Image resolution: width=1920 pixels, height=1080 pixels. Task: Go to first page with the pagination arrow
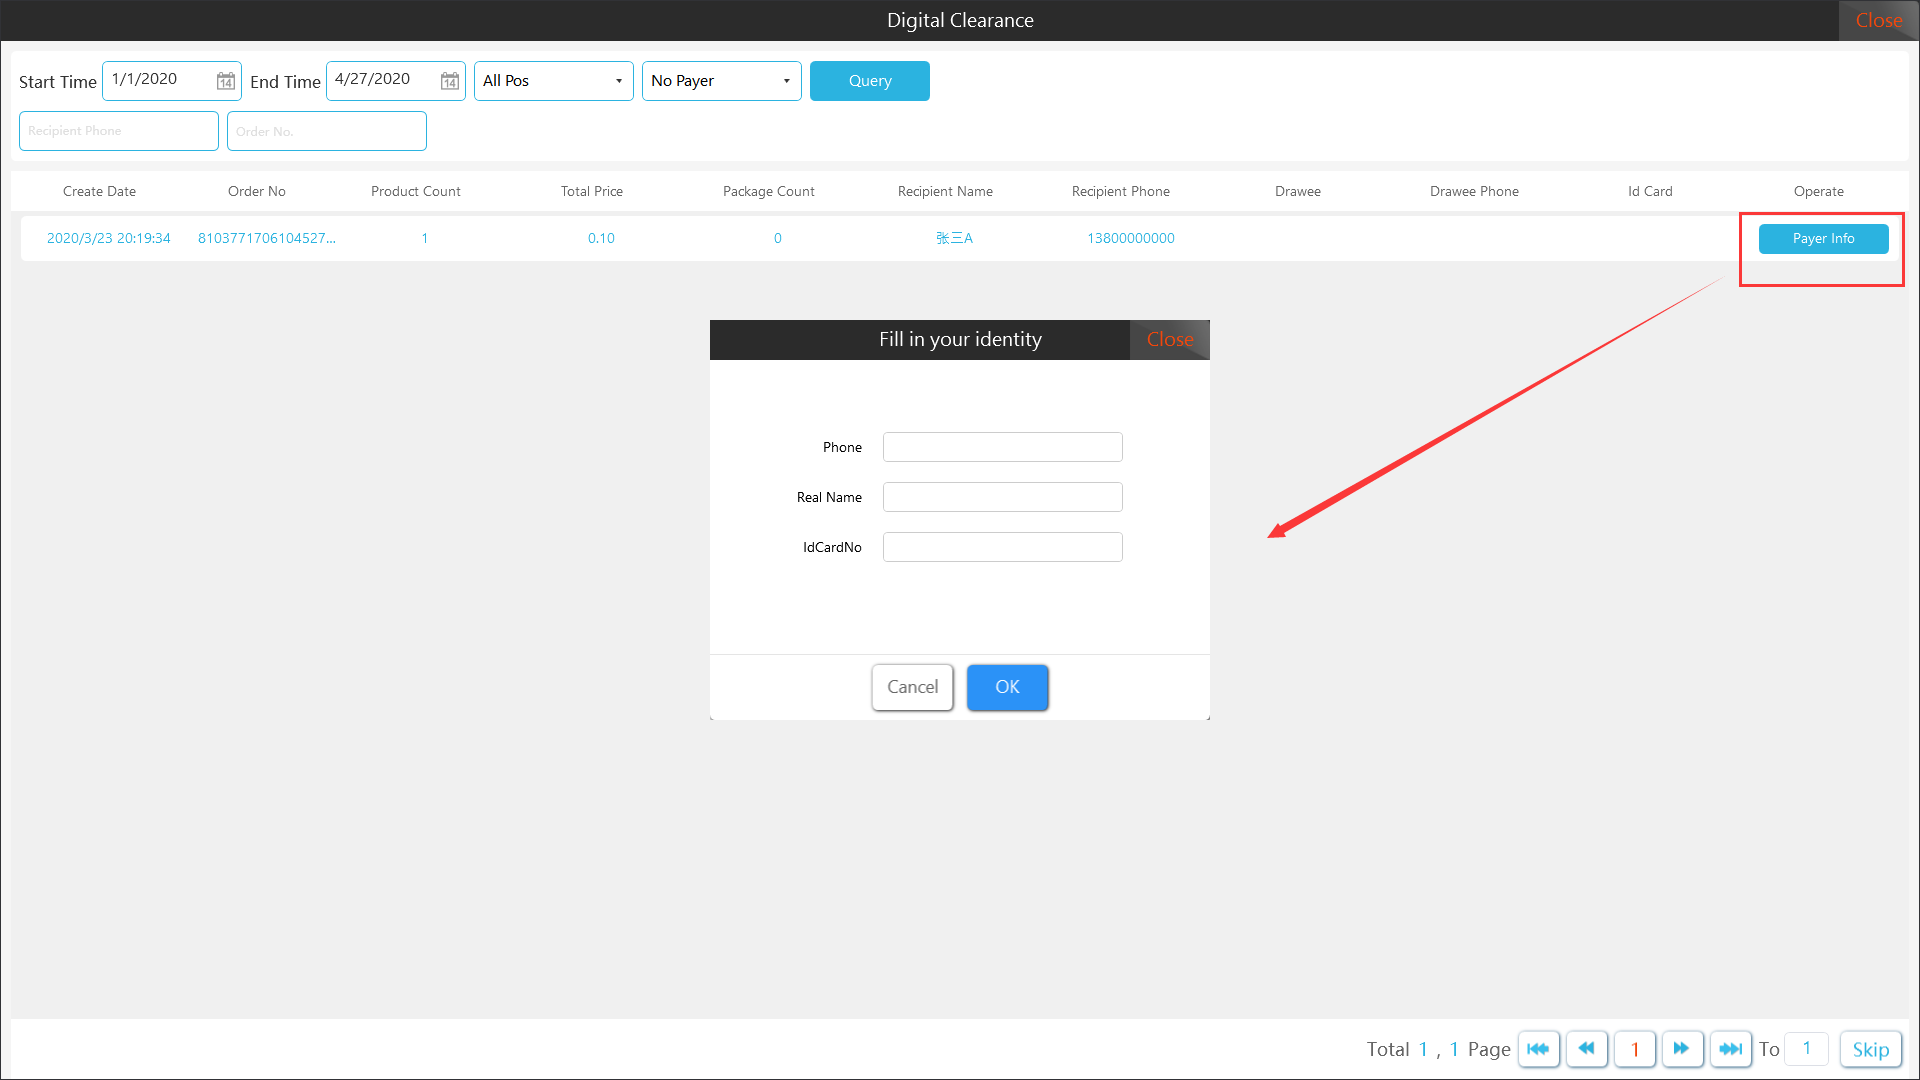(x=1538, y=1049)
